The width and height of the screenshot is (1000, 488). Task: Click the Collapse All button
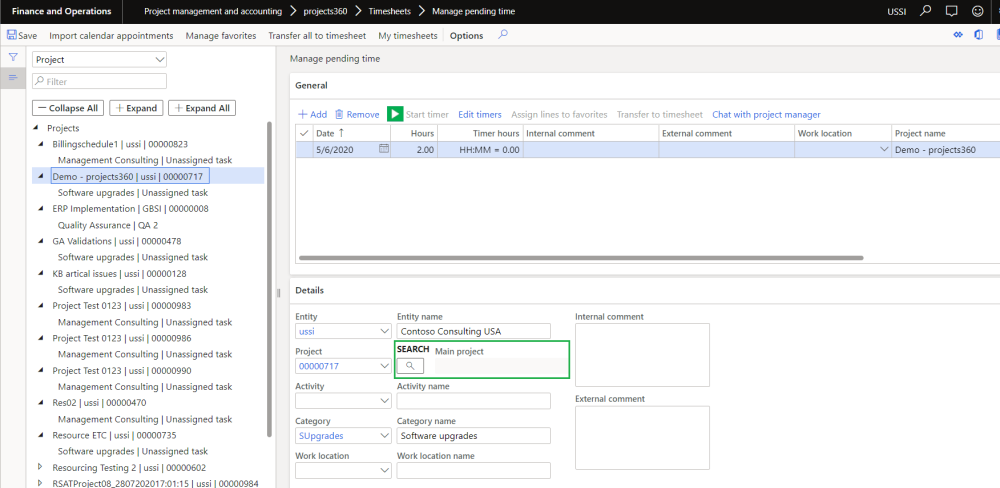tap(68, 108)
